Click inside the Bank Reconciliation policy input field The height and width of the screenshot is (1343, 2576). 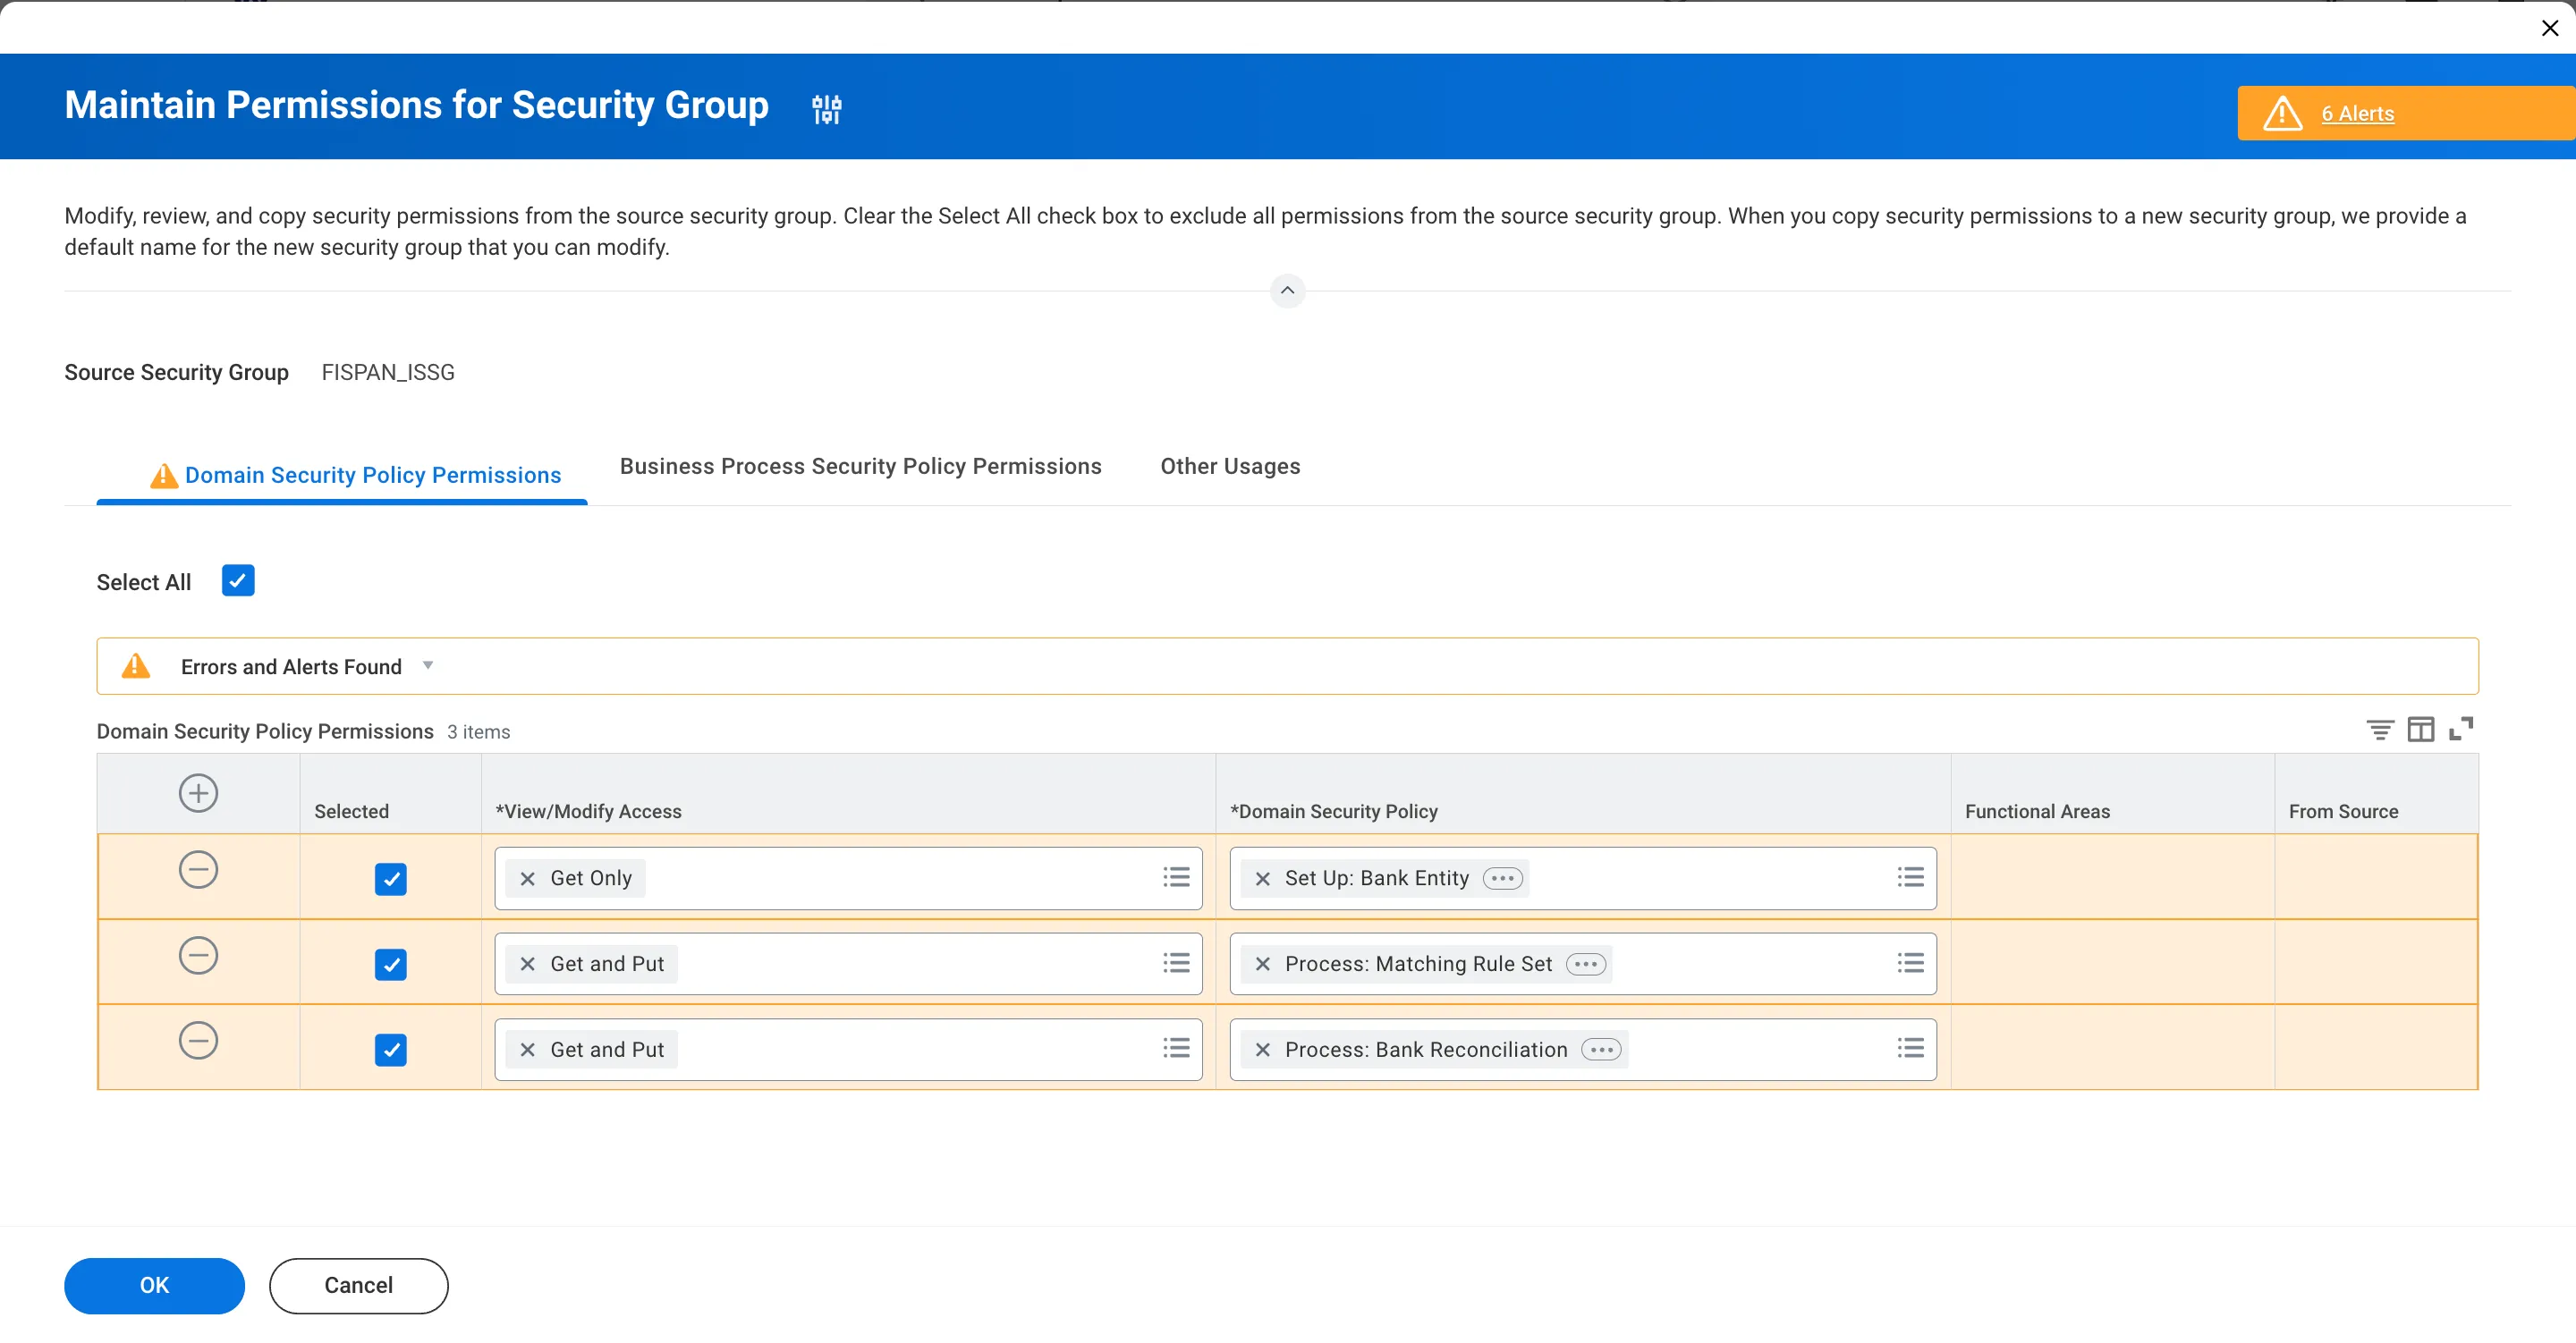1582,1050
